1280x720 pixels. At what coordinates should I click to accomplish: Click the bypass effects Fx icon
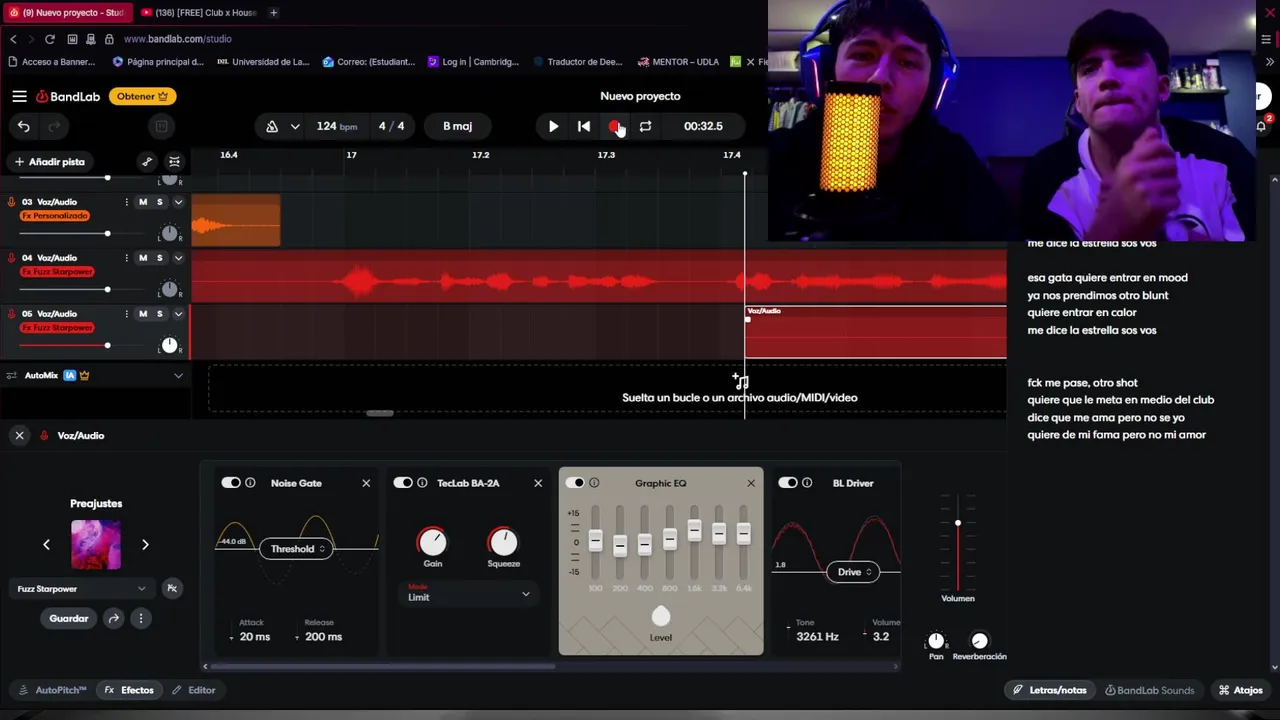(172, 589)
